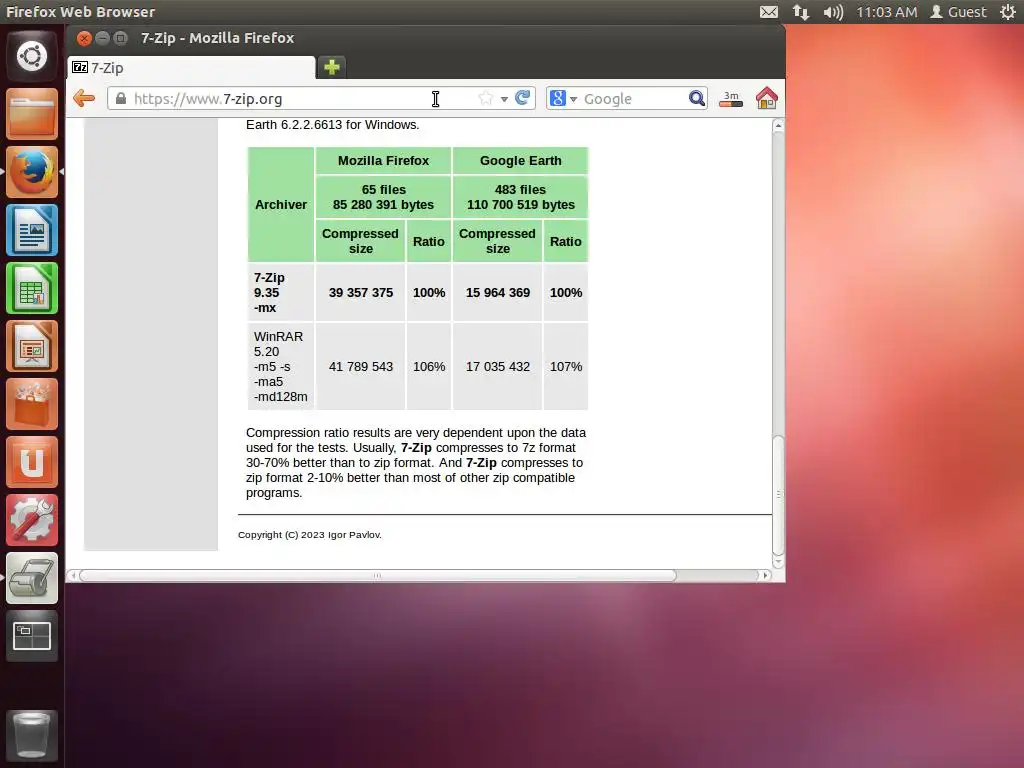
Task: Click the 3m timer toolbar icon
Action: pos(731,99)
